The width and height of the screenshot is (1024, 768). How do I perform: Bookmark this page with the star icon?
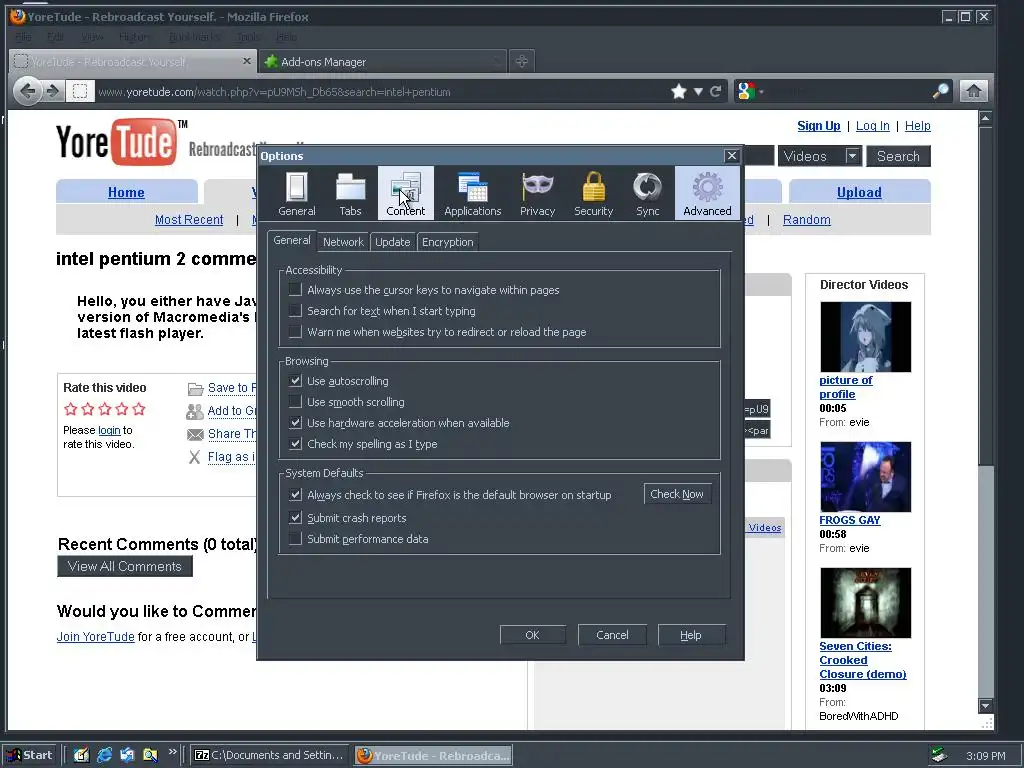679,91
